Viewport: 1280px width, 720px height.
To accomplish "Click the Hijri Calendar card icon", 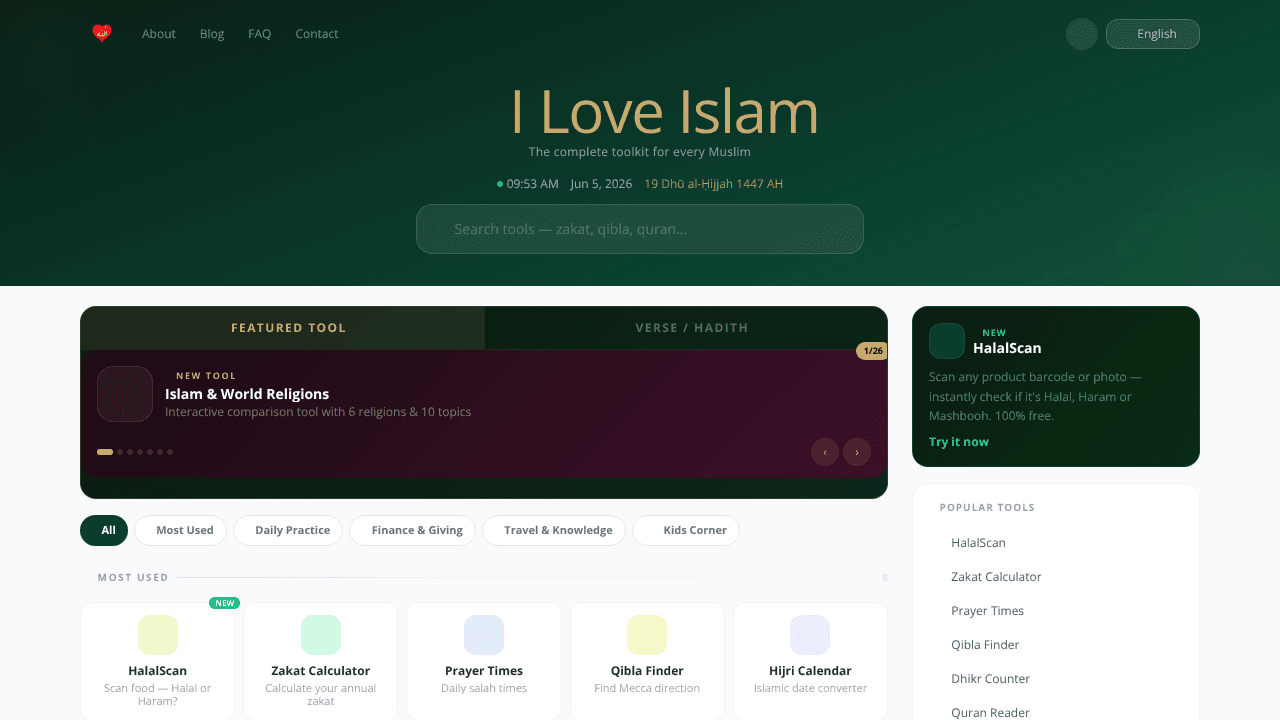I will click(x=810, y=635).
